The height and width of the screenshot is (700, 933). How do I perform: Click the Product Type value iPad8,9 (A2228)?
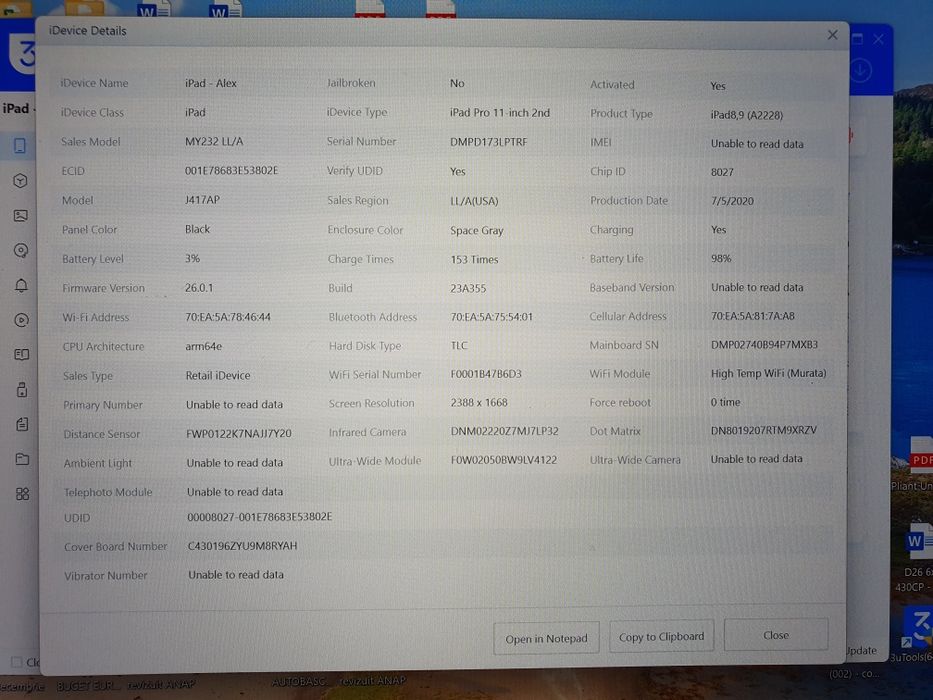[x=747, y=115]
